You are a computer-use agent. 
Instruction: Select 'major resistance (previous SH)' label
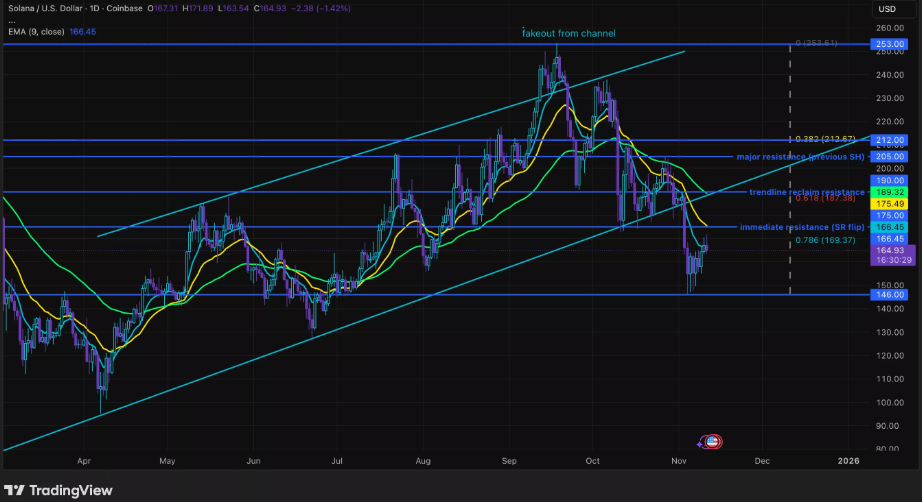click(800, 157)
